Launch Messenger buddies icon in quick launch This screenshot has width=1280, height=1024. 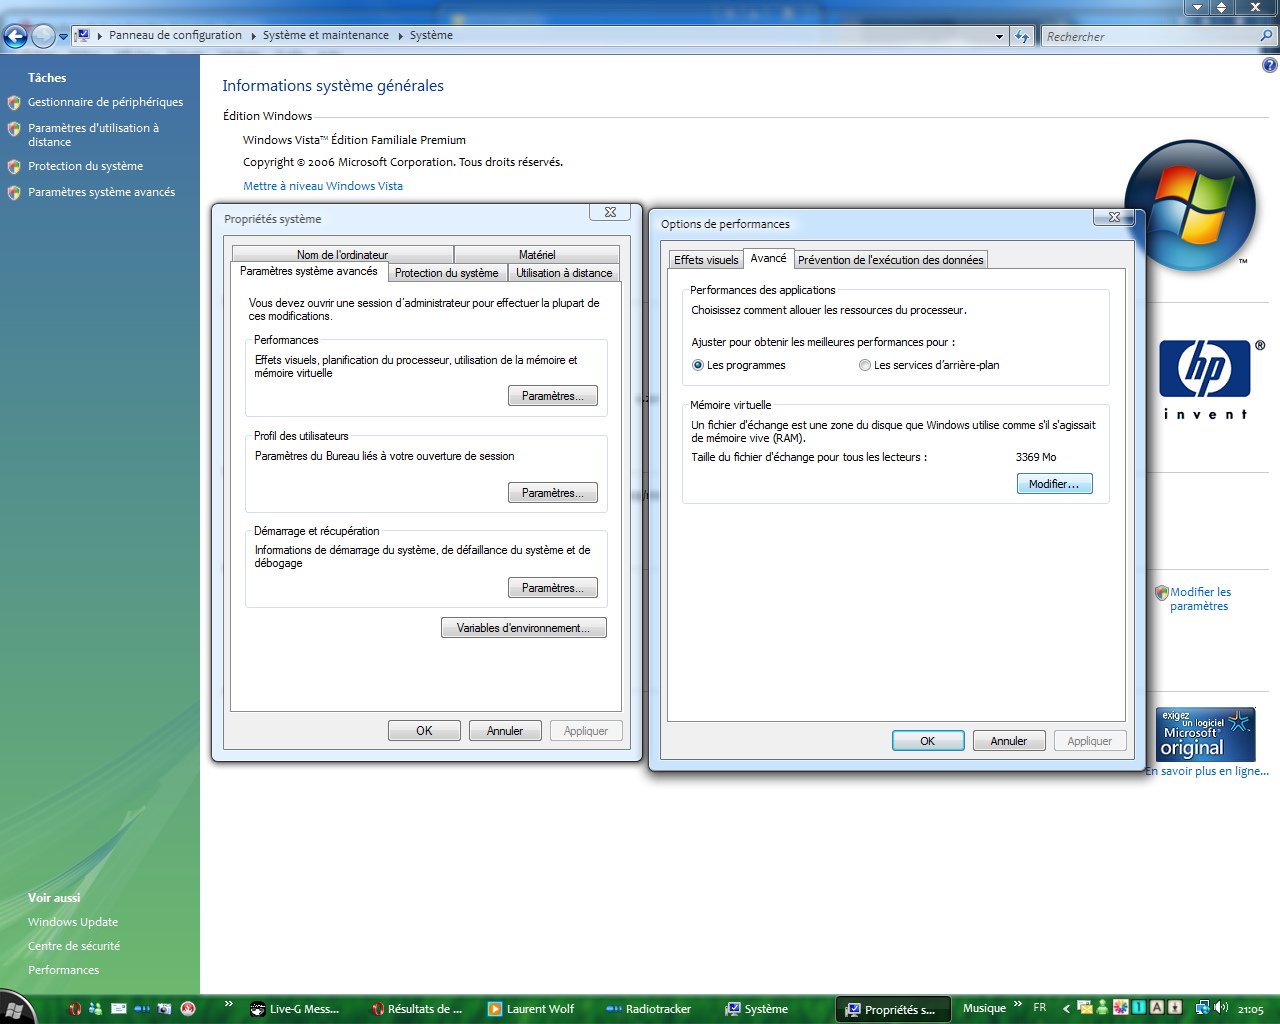coord(96,1009)
